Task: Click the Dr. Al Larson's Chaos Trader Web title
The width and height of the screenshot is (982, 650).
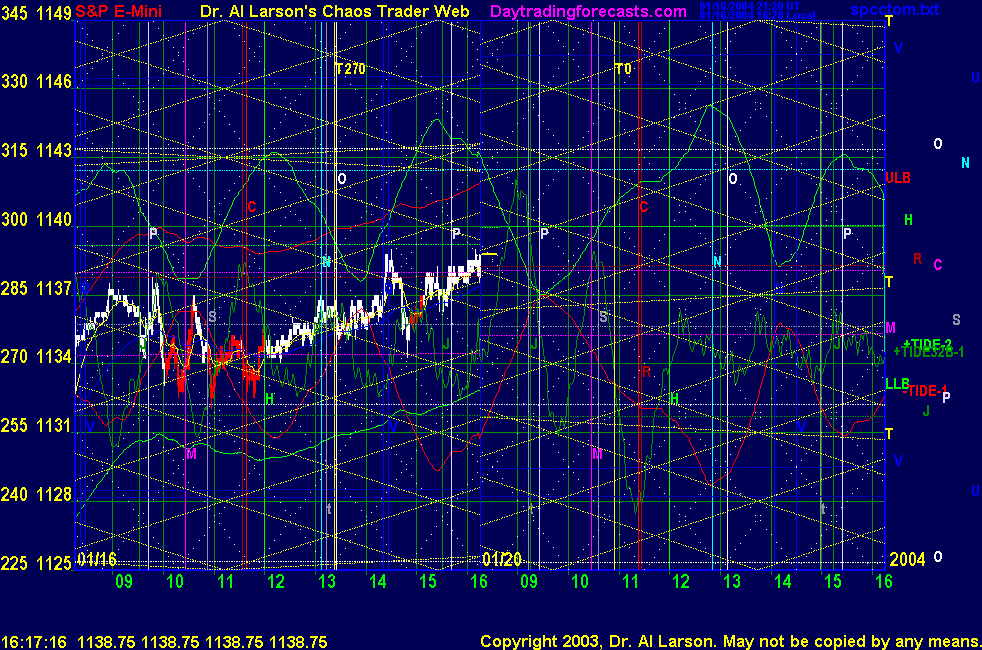Action: pyautogui.click(x=334, y=11)
